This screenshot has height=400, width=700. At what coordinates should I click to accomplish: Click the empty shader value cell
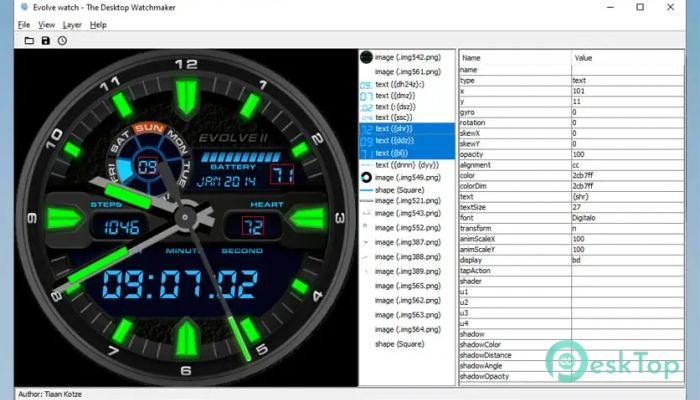[x=628, y=281]
